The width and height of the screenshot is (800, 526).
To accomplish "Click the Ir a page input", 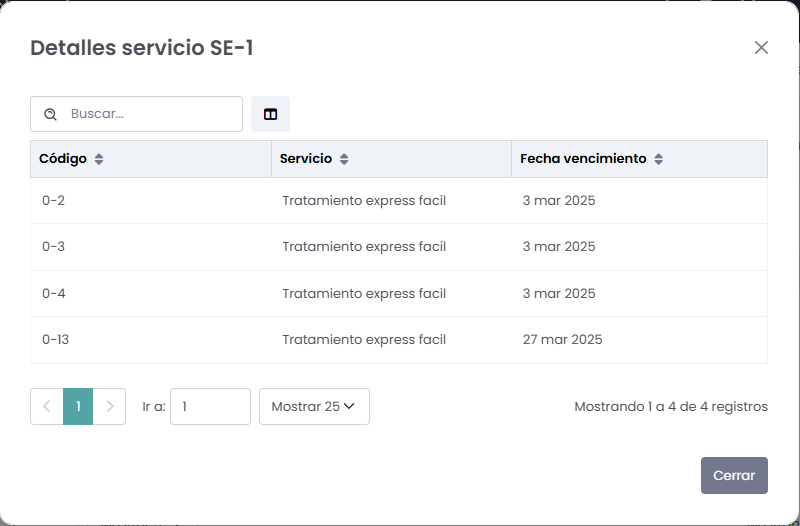I will (x=210, y=407).
